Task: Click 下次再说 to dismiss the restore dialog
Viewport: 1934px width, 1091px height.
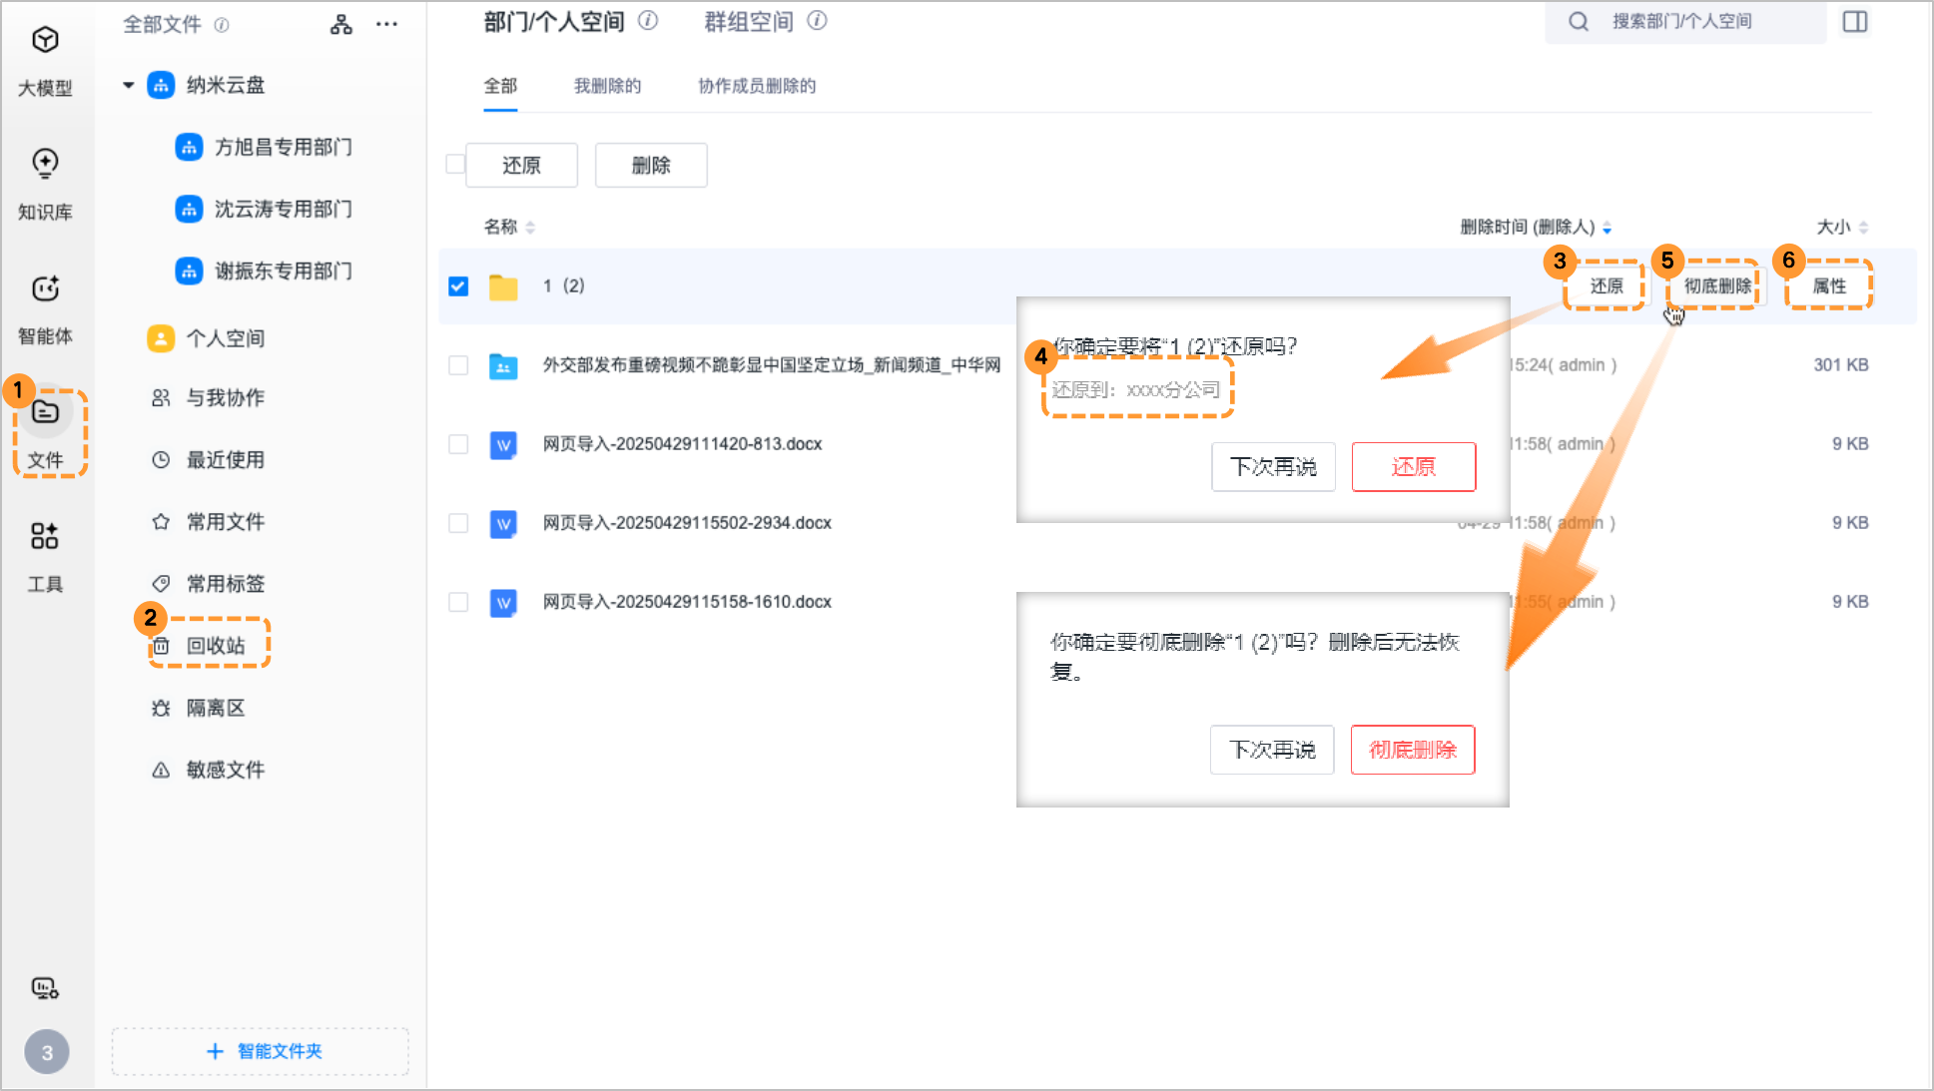Action: pos(1273,466)
